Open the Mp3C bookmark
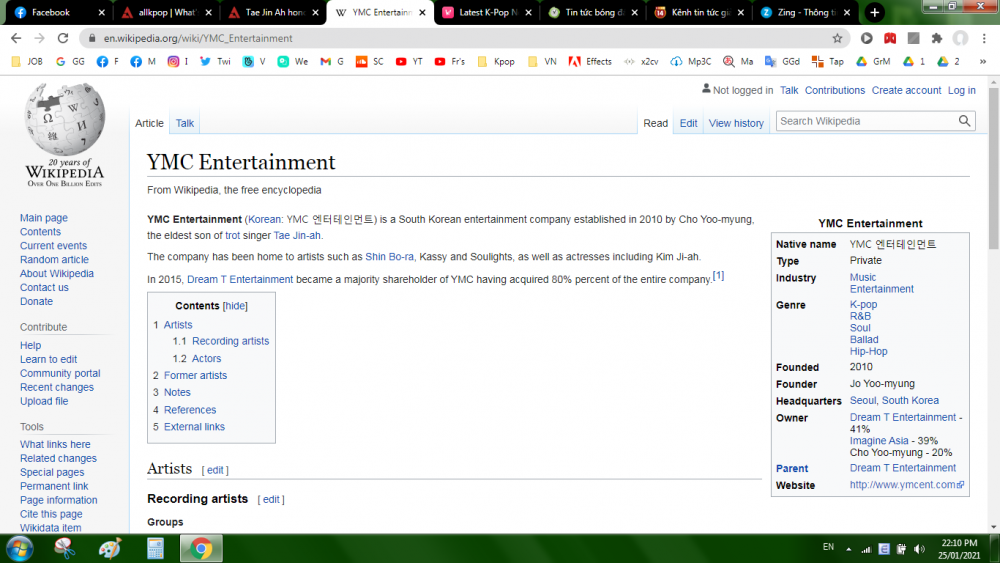The width and height of the screenshot is (1000, 563). click(x=691, y=61)
